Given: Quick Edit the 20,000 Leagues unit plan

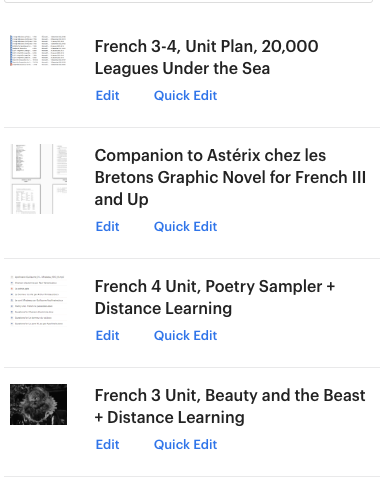Looking at the screenshot, I should pyautogui.click(x=185, y=96).
